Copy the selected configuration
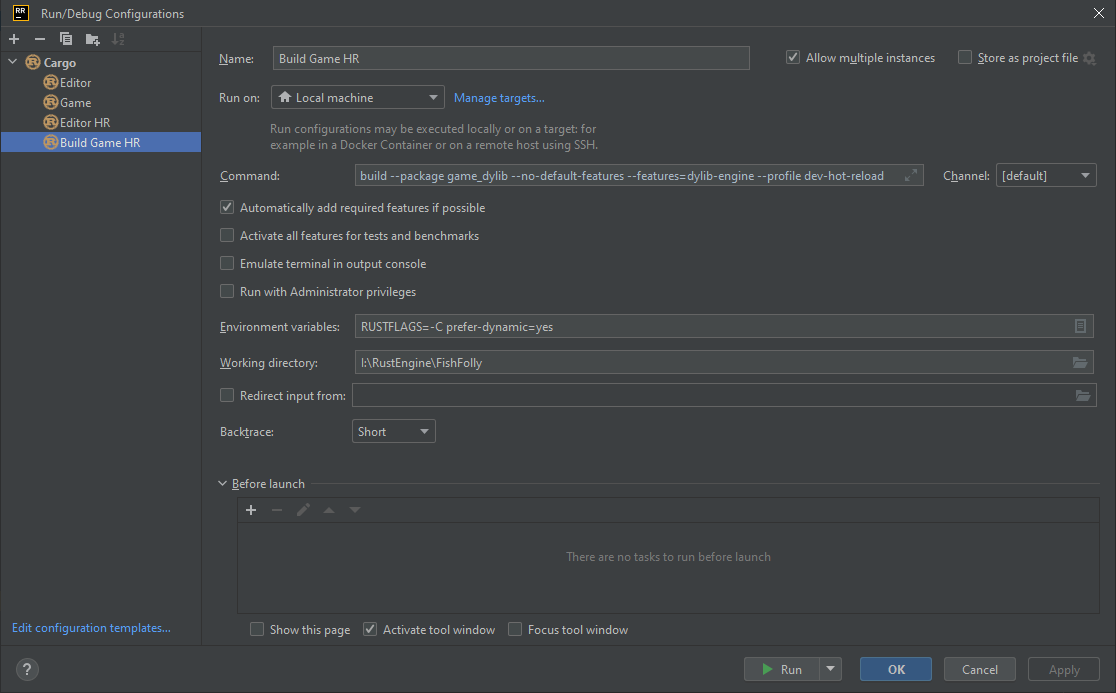This screenshot has height=693, width=1116. click(66, 39)
